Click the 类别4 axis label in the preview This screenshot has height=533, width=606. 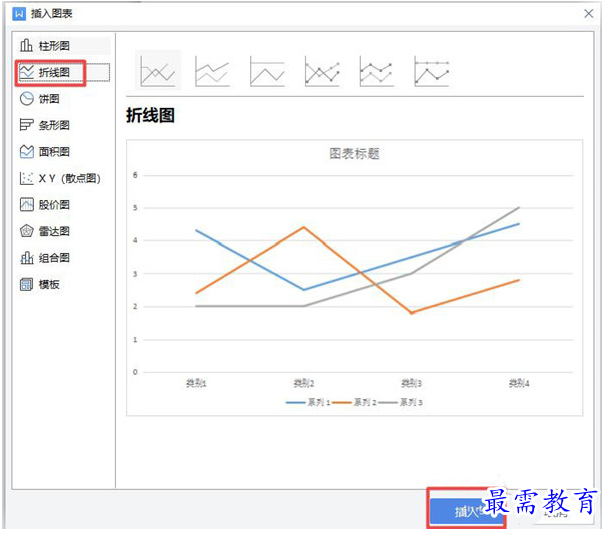point(519,383)
